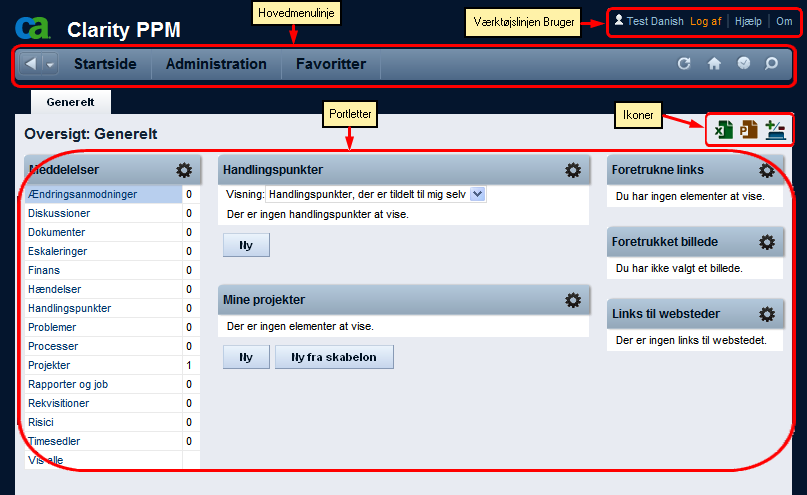Click the user icon beside Test Danish
Viewport: 807px width, 495px height.
(619, 20)
